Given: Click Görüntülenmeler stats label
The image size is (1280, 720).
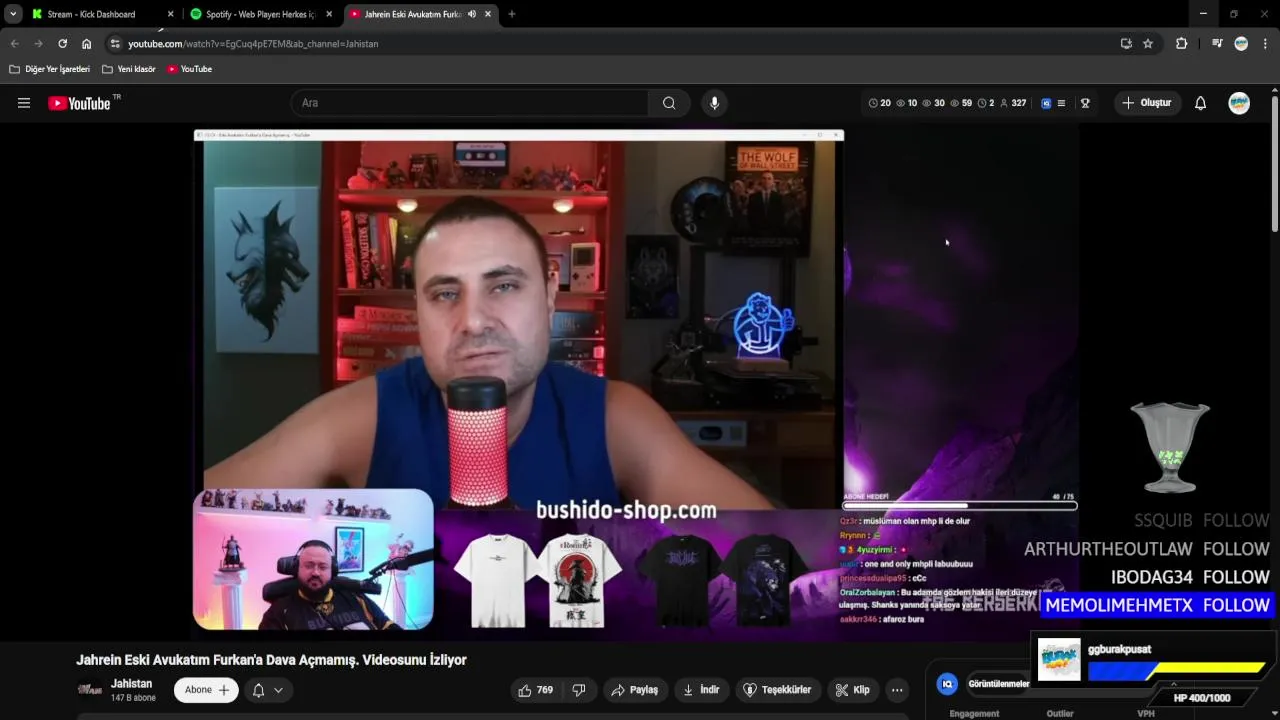Looking at the screenshot, I should (x=998, y=684).
